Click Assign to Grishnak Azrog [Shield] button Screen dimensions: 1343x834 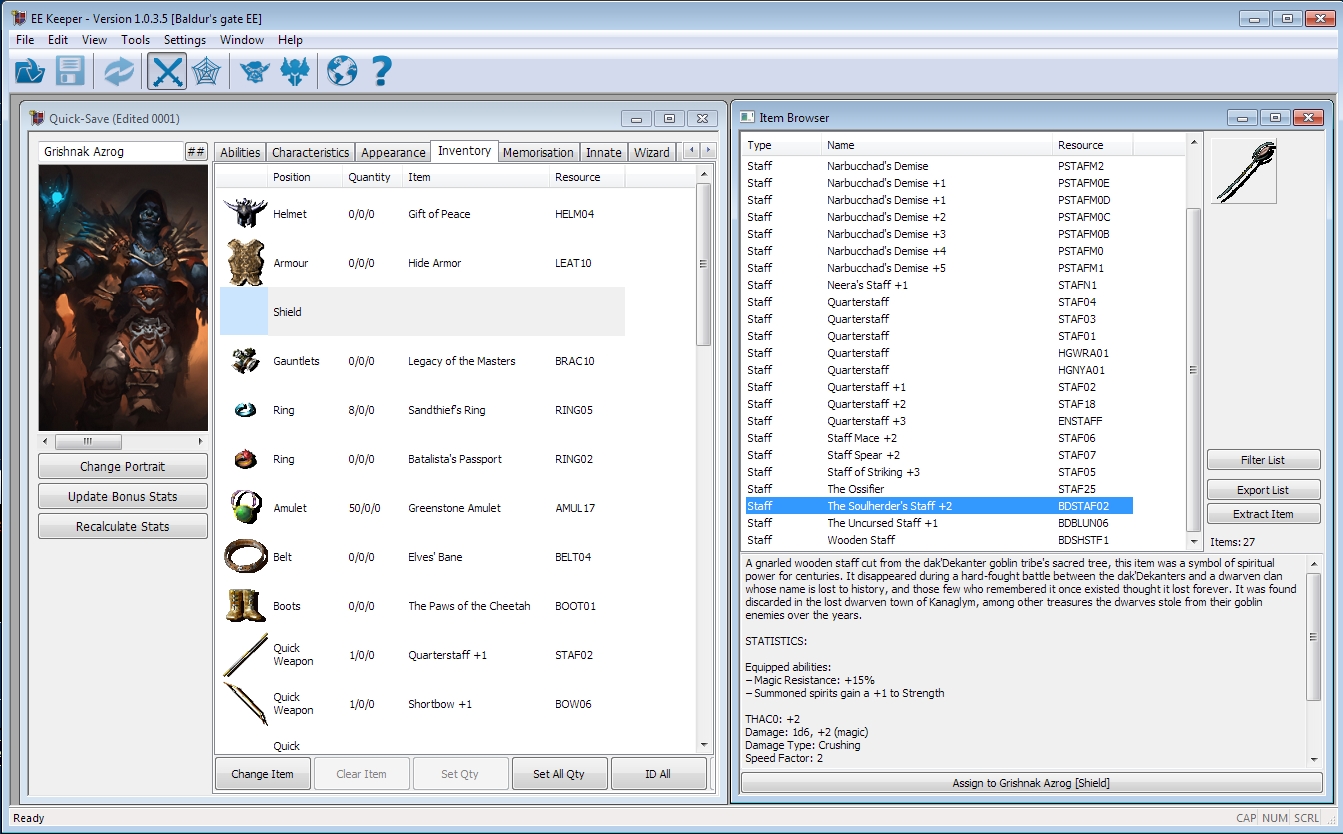[1031, 783]
